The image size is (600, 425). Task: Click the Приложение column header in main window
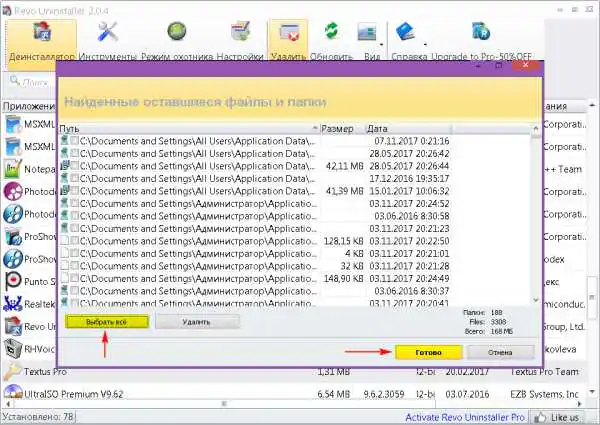[x=29, y=106]
